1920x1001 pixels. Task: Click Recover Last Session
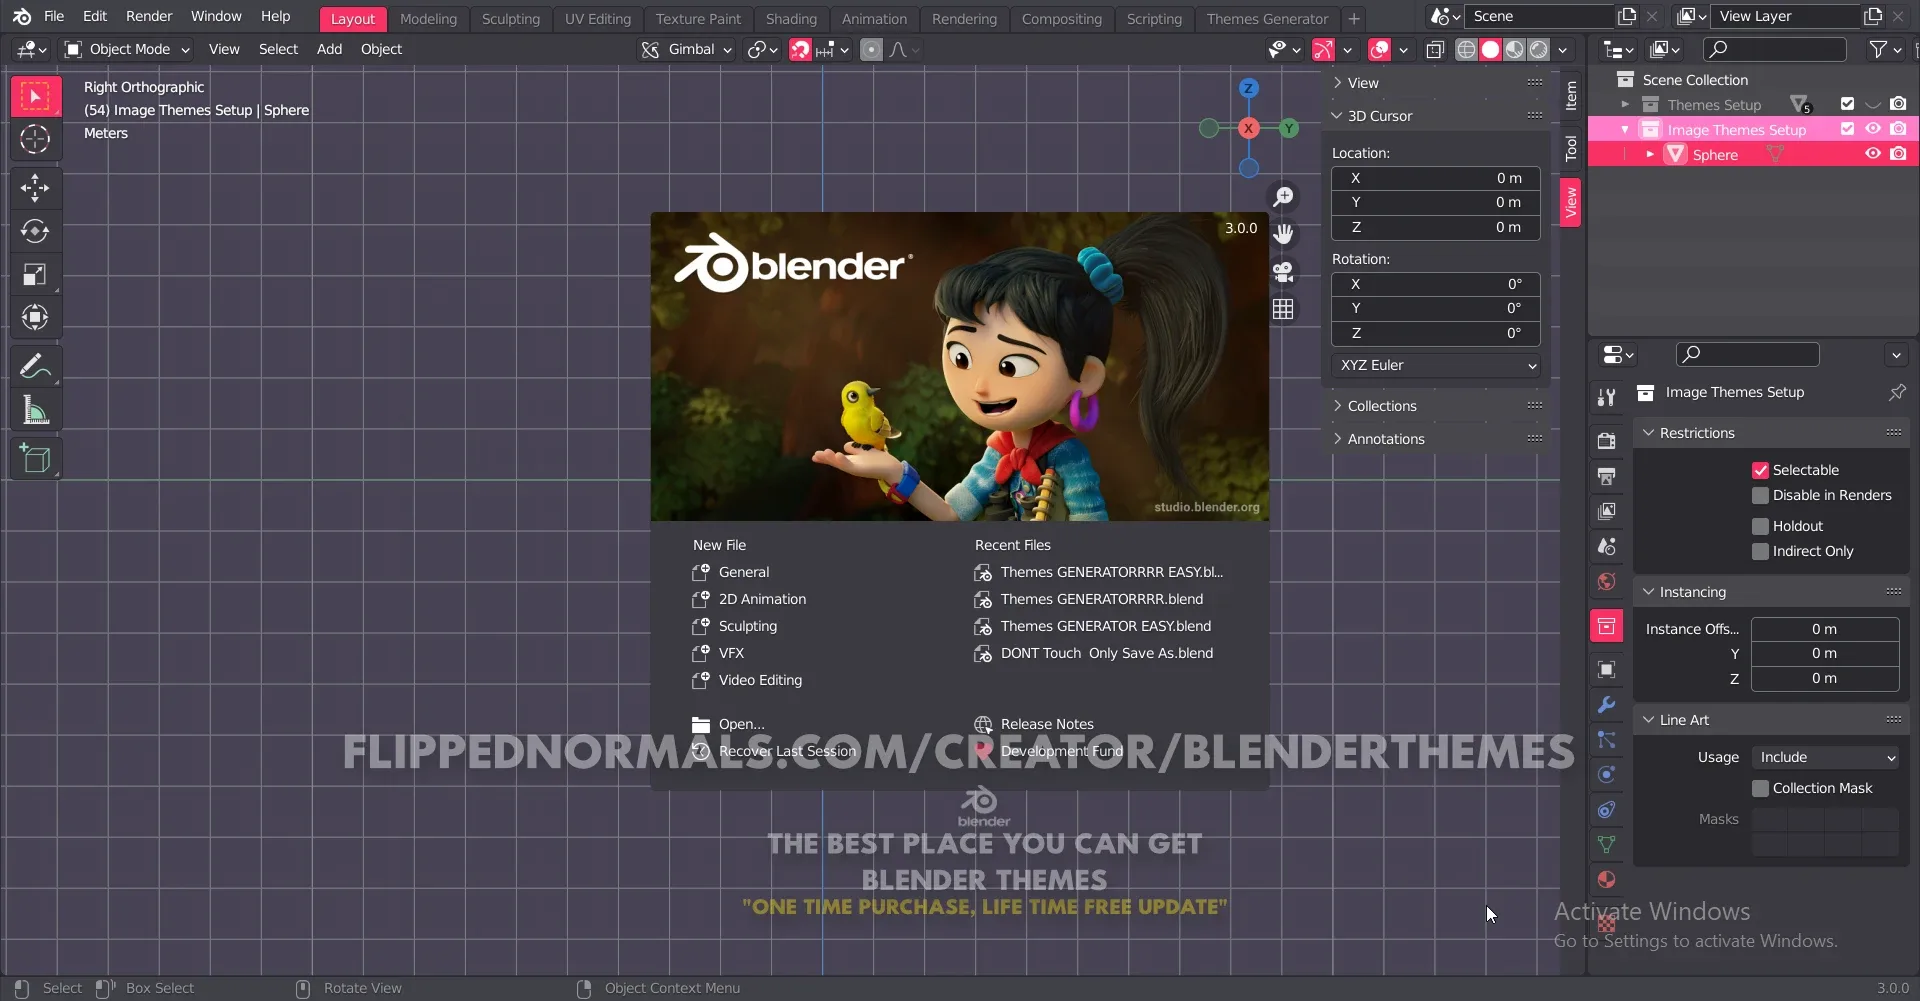tap(786, 751)
